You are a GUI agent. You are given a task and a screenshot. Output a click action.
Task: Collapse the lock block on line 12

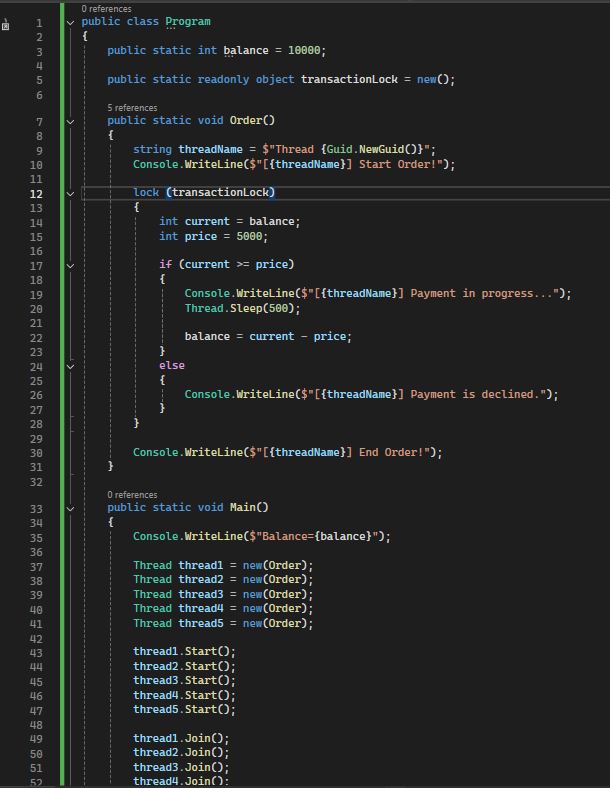tap(70, 193)
